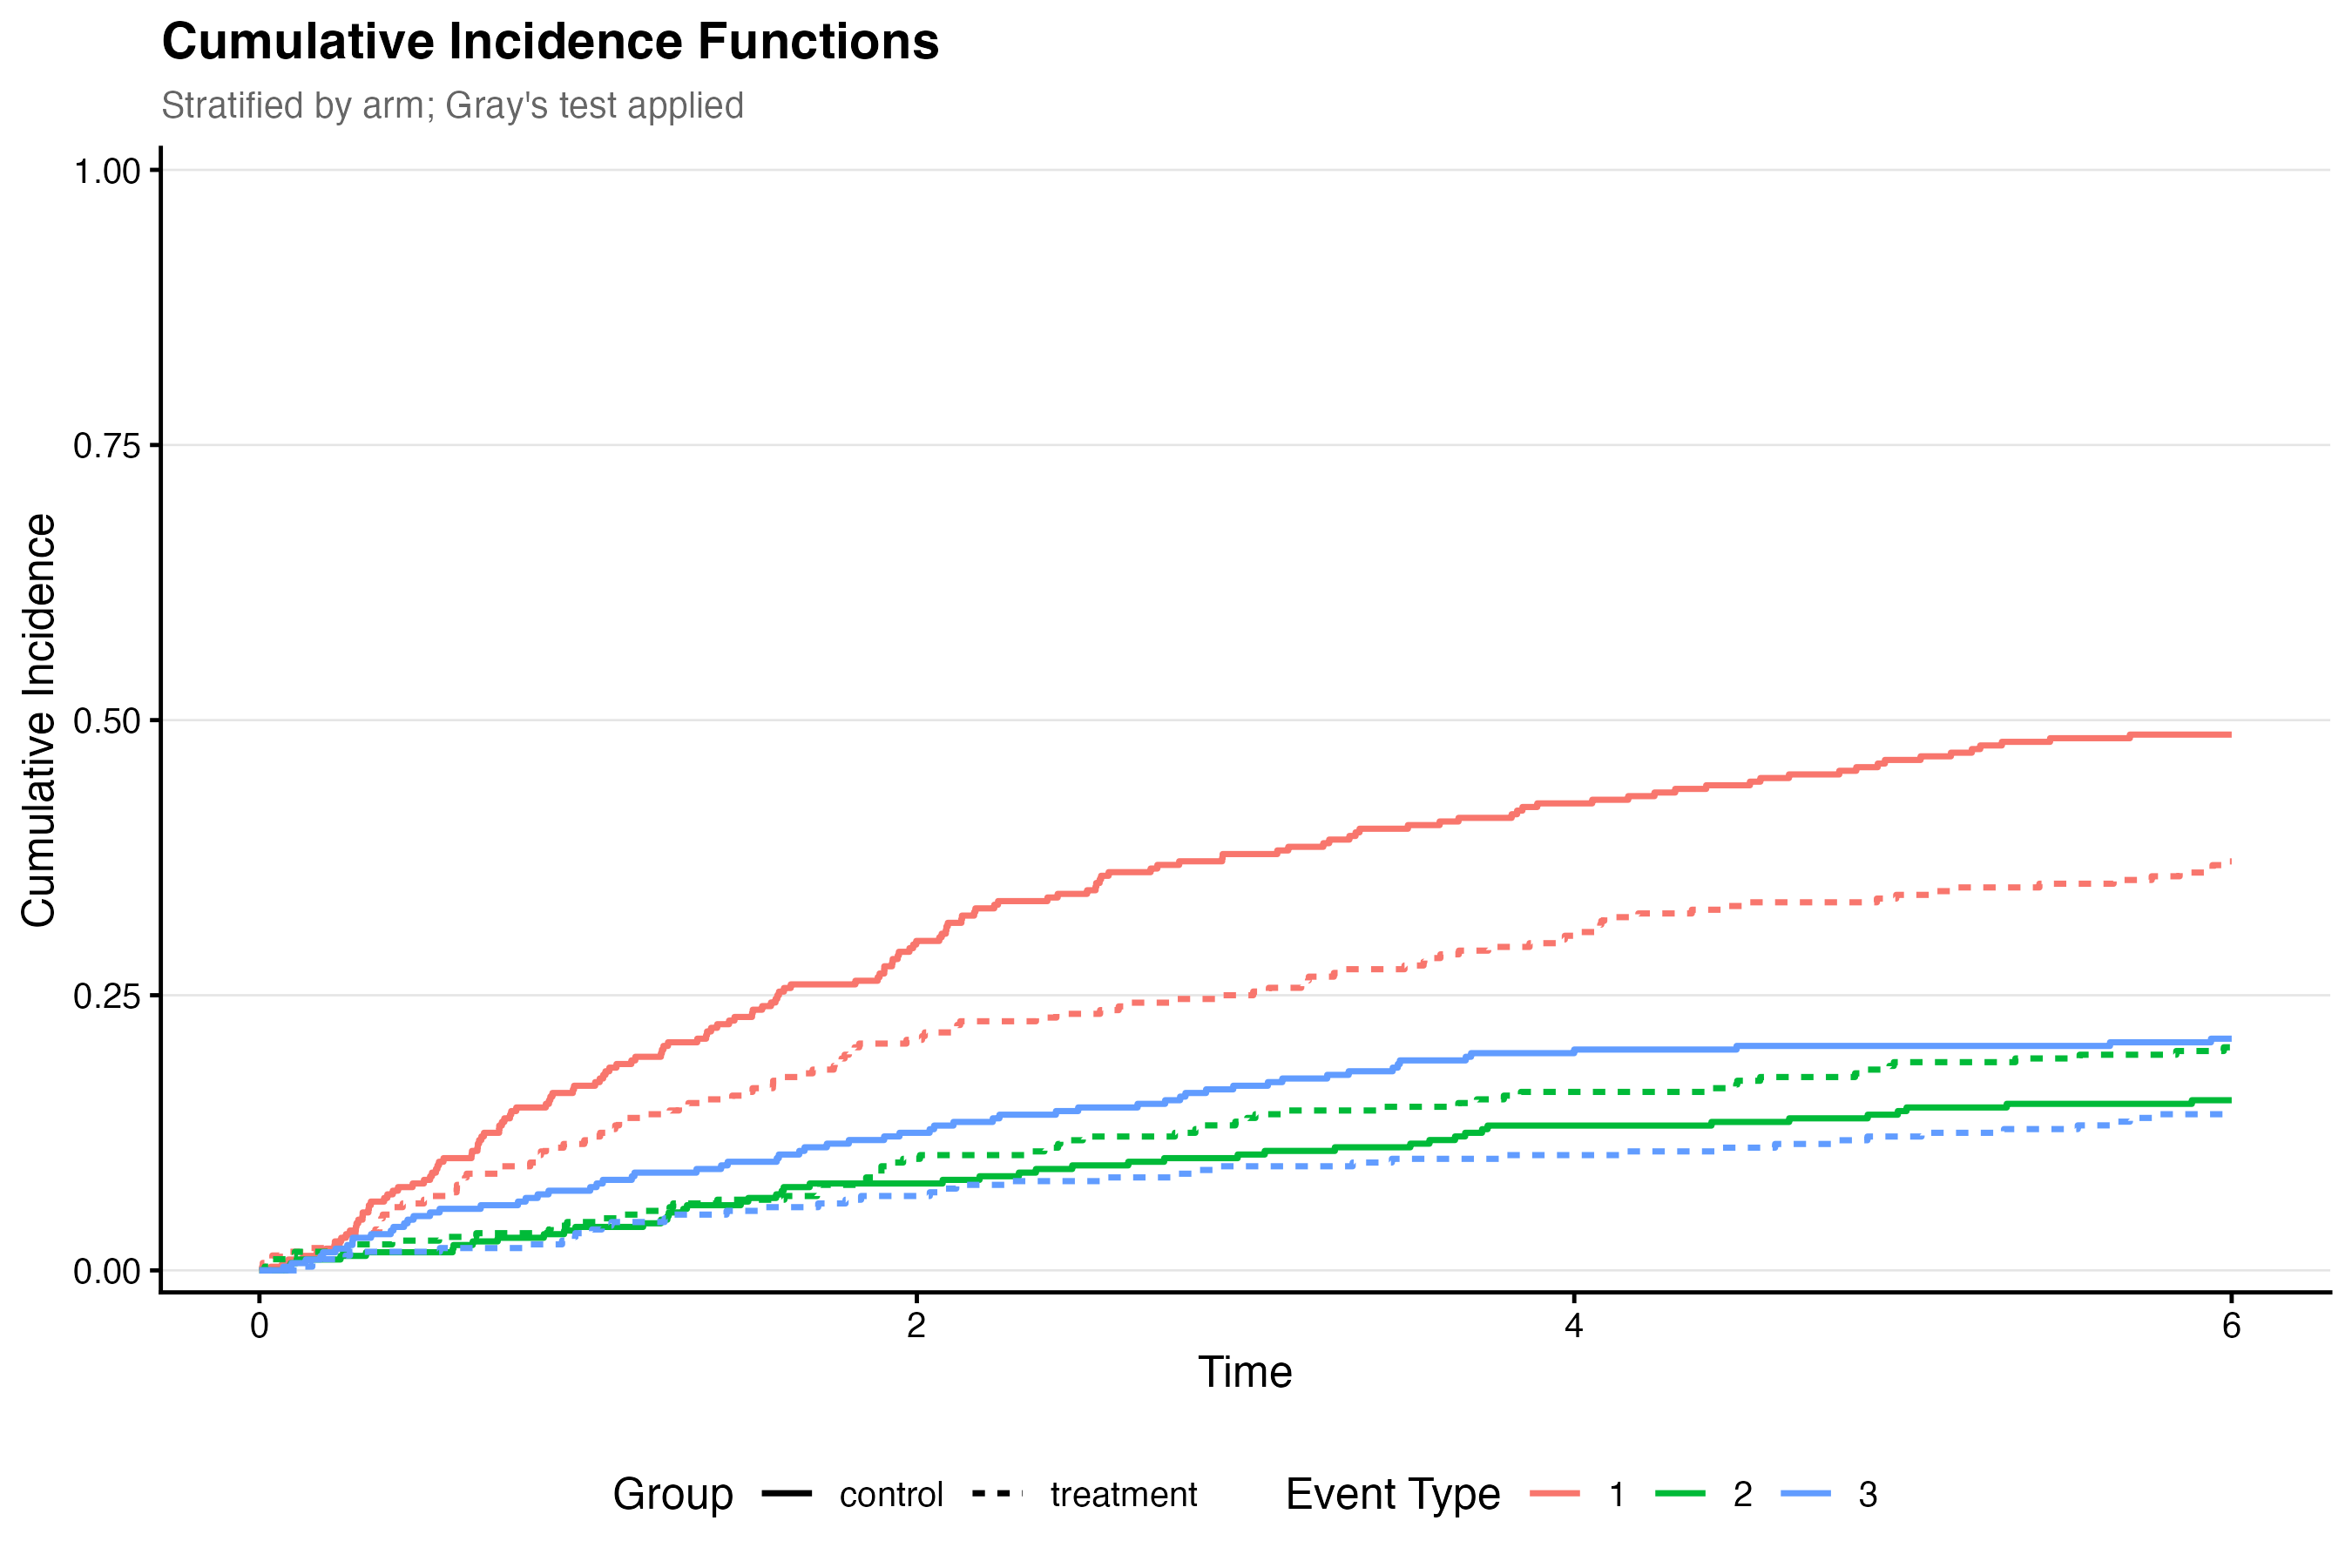
Task: Click the "Event Type" legend title
Action: [1392, 1494]
